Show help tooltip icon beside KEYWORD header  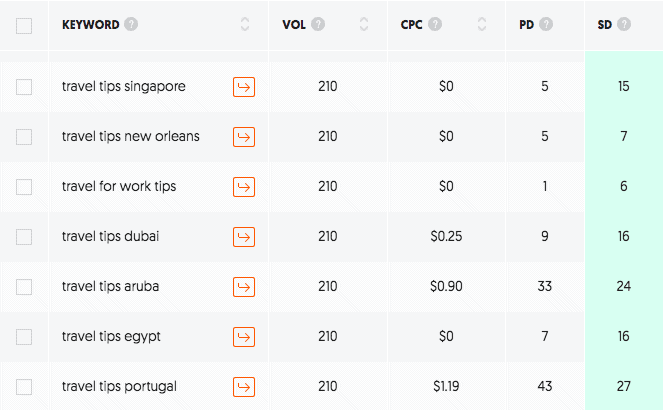click(x=131, y=24)
